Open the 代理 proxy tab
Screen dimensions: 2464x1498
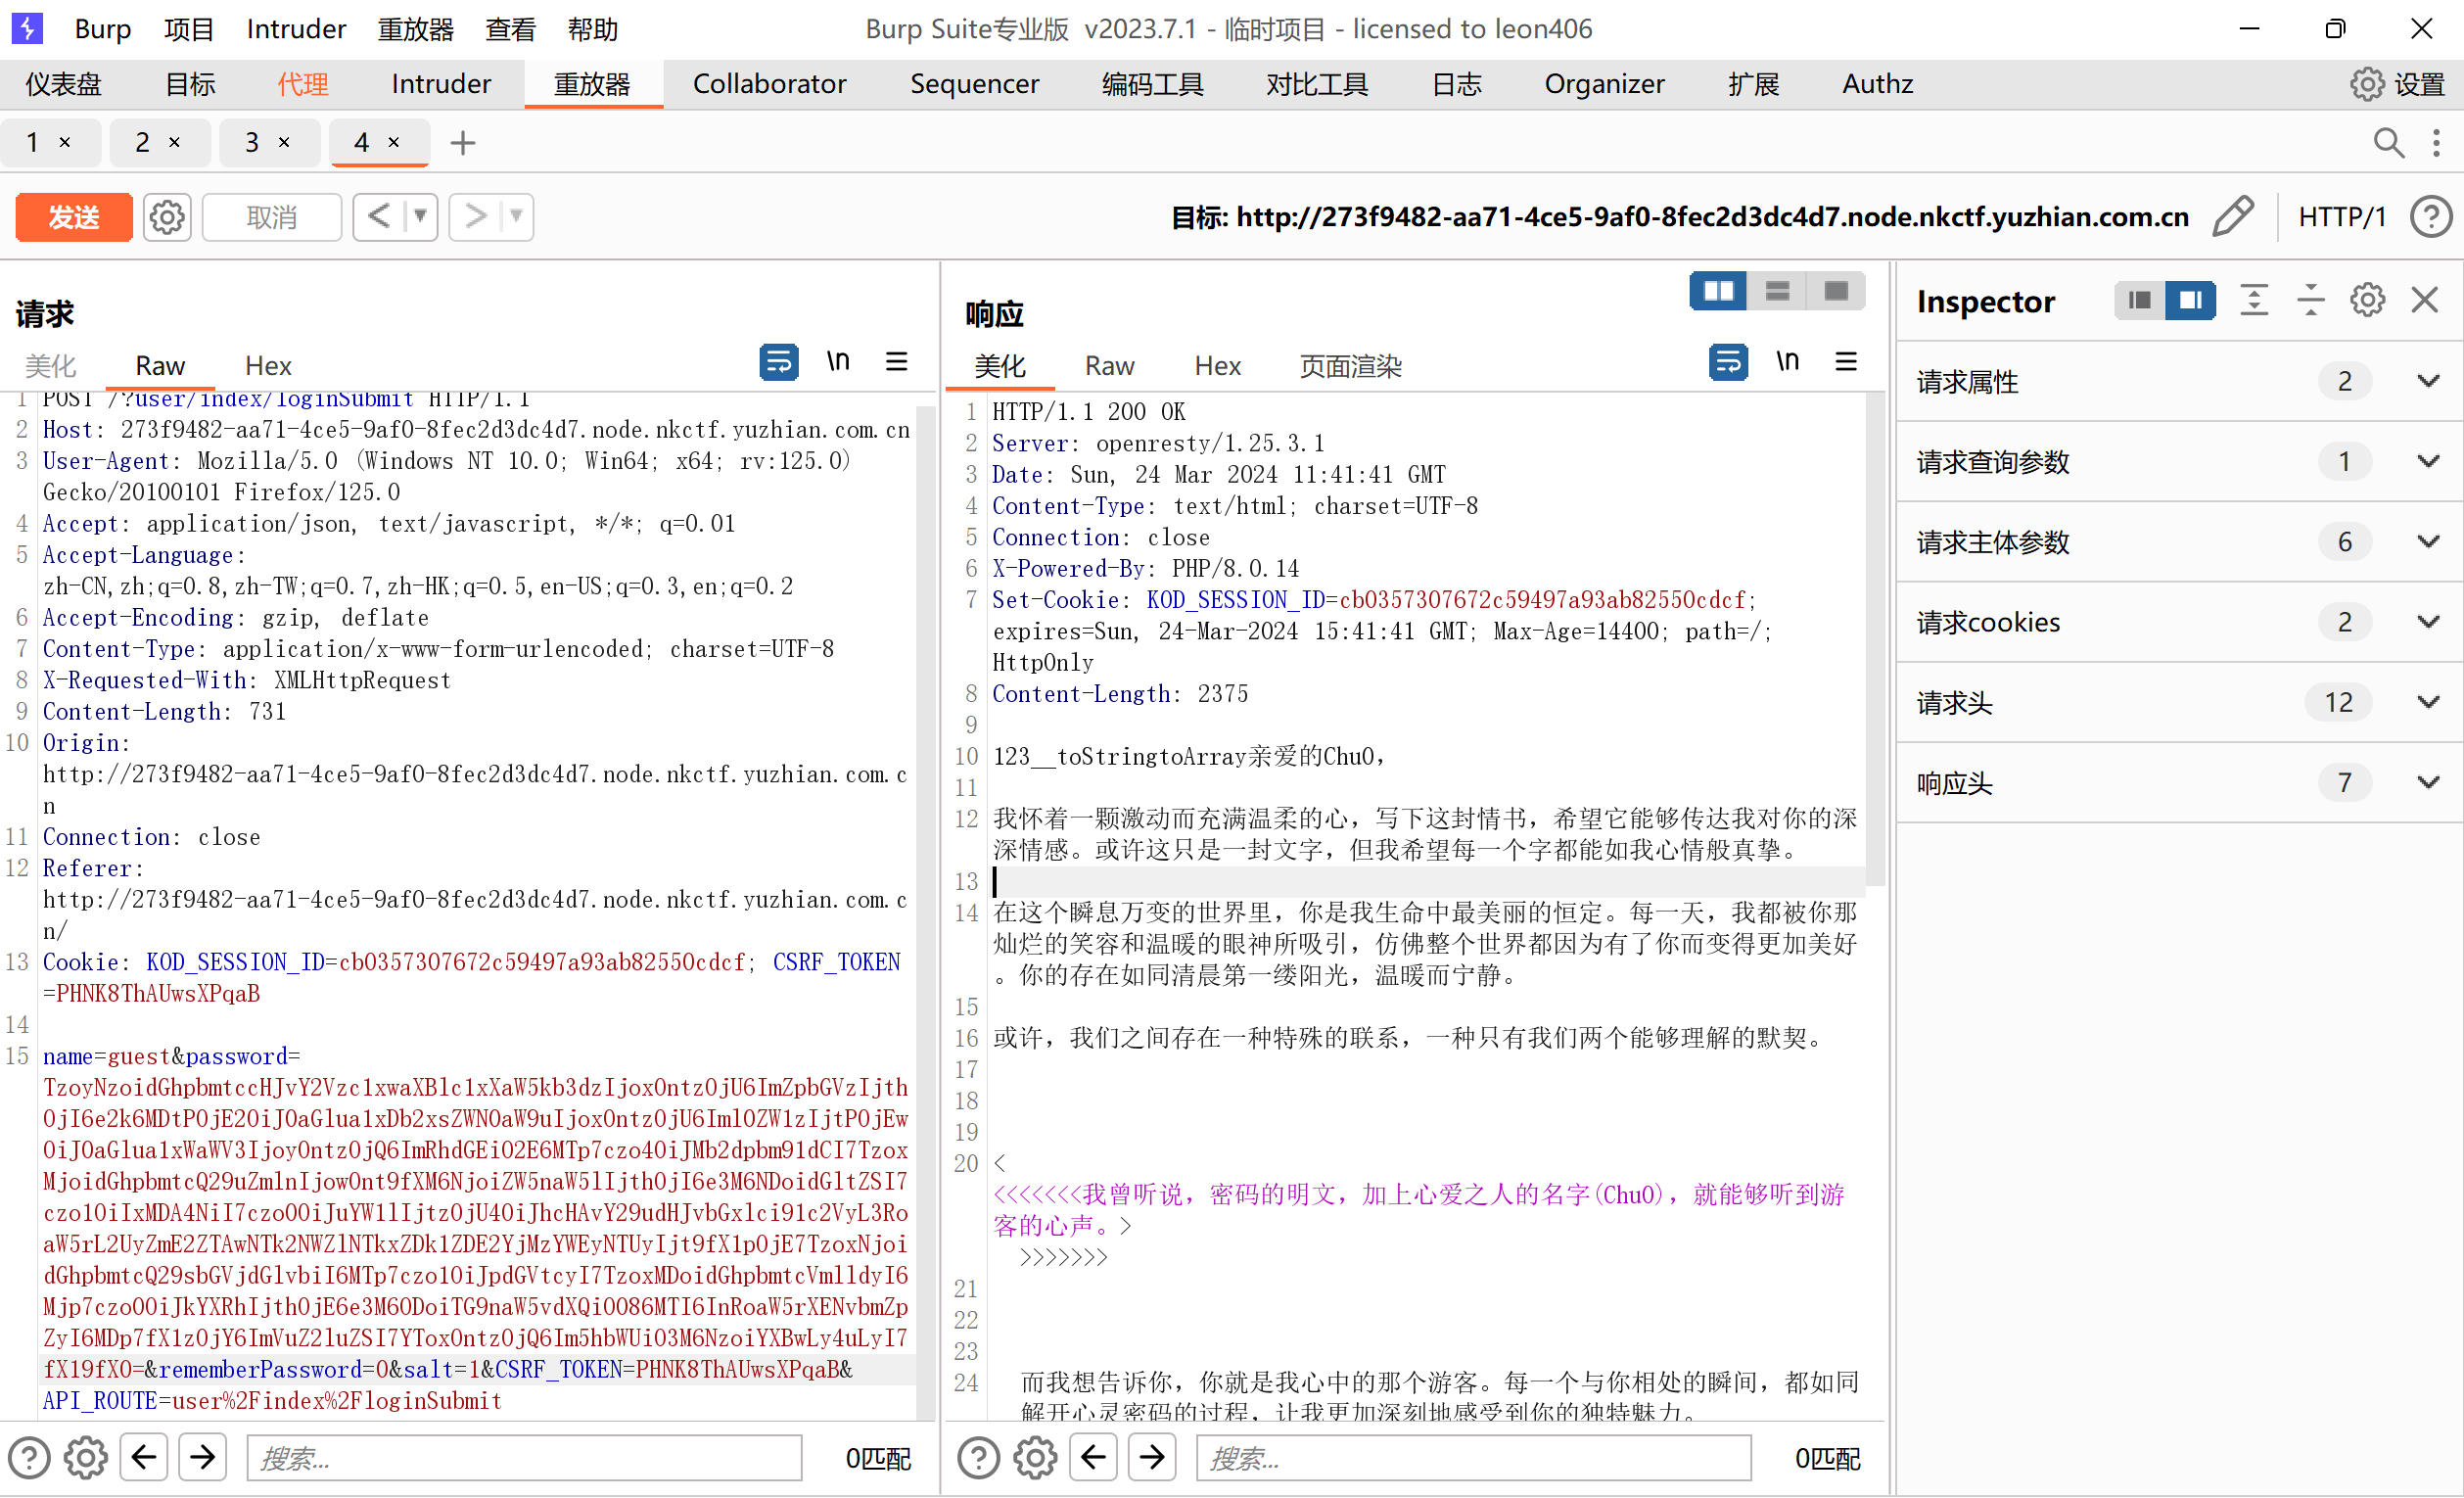point(303,84)
